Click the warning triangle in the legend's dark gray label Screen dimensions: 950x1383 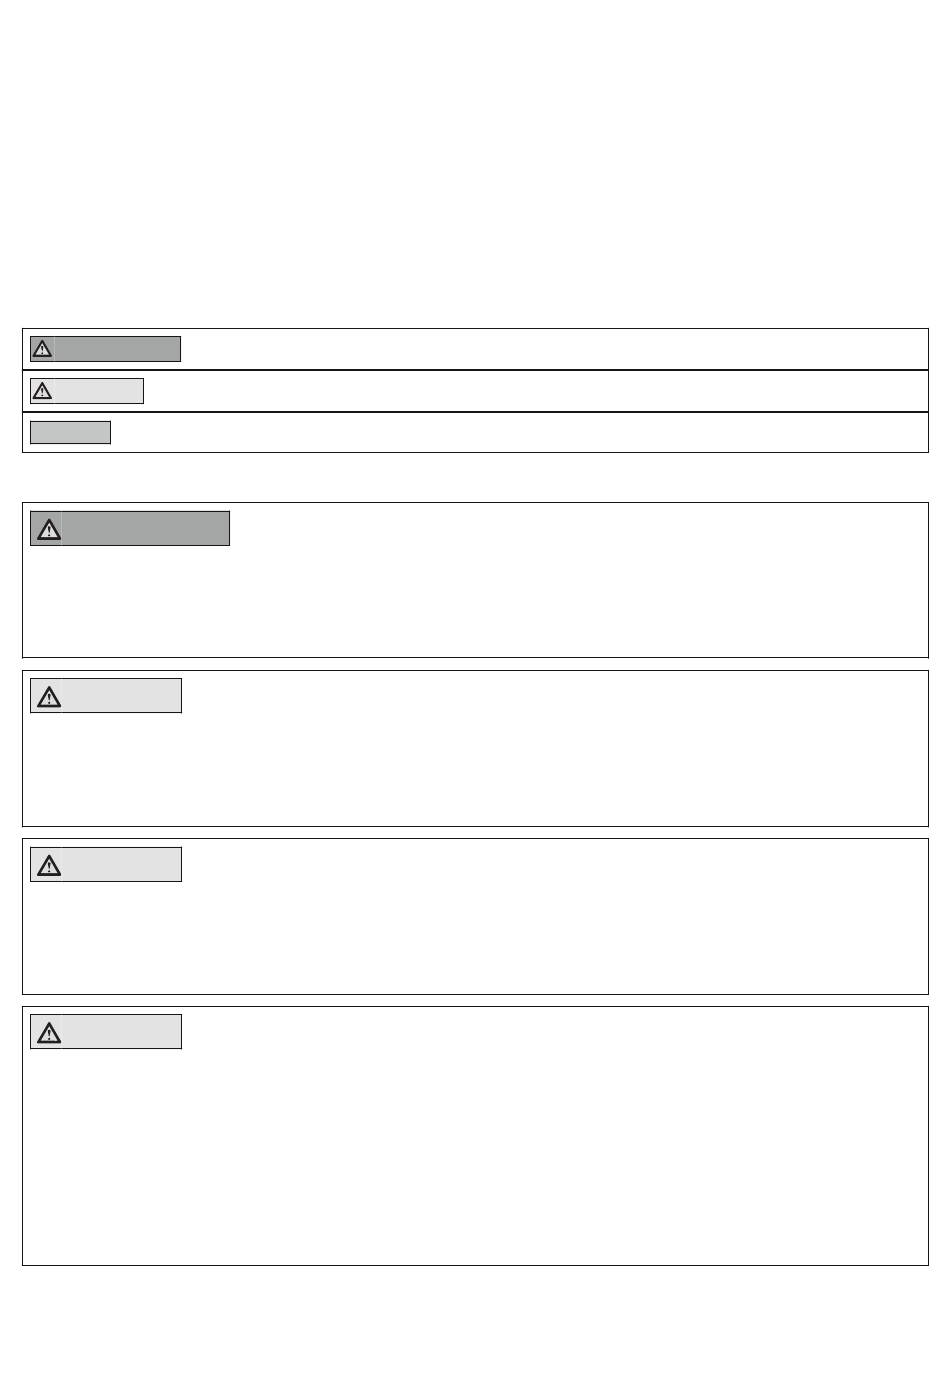pos(42,349)
